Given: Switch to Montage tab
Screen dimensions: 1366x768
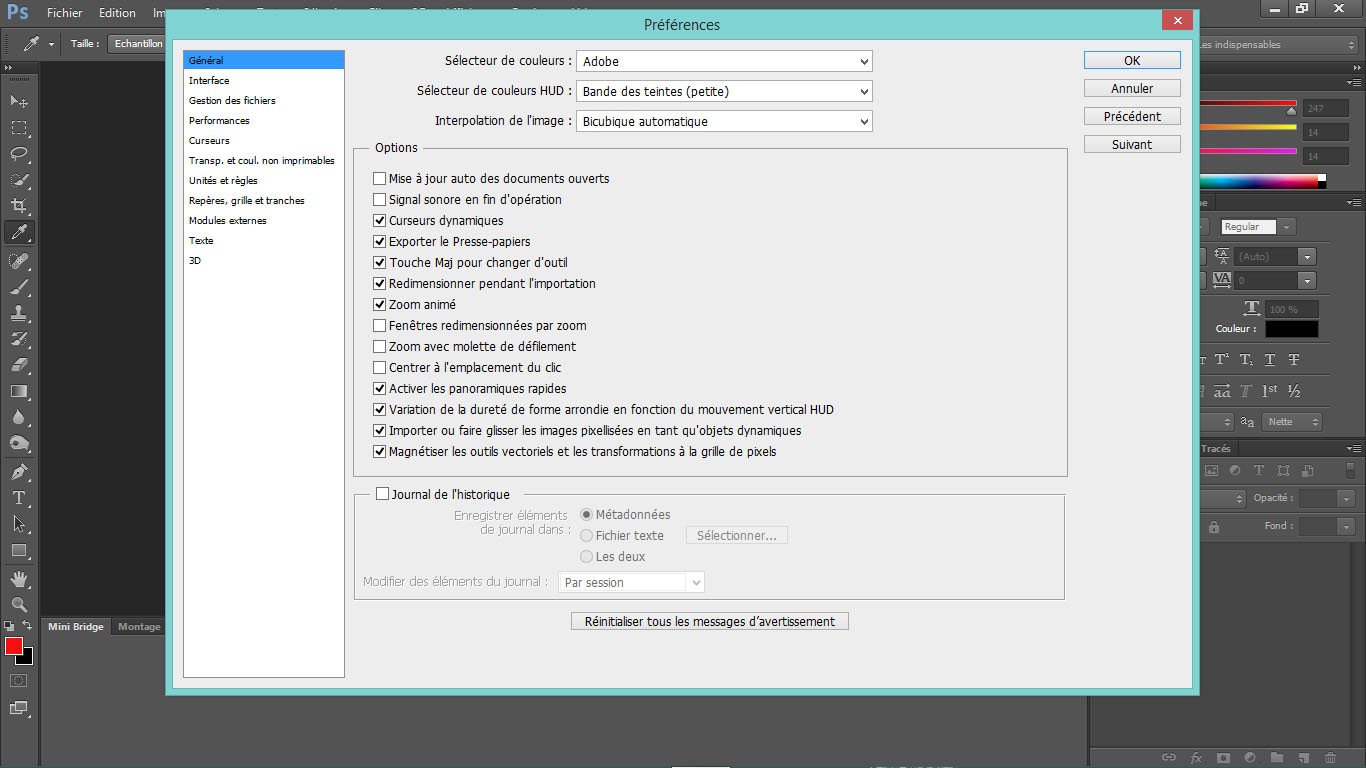Looking at the screenshot, I should pos(139,627).
